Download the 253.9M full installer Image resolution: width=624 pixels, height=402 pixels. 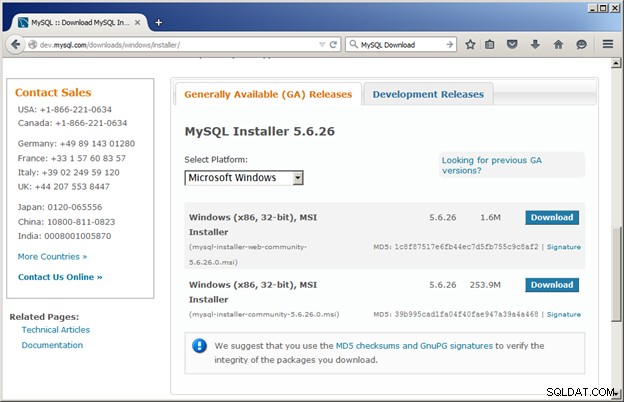(x=552, y=285)
